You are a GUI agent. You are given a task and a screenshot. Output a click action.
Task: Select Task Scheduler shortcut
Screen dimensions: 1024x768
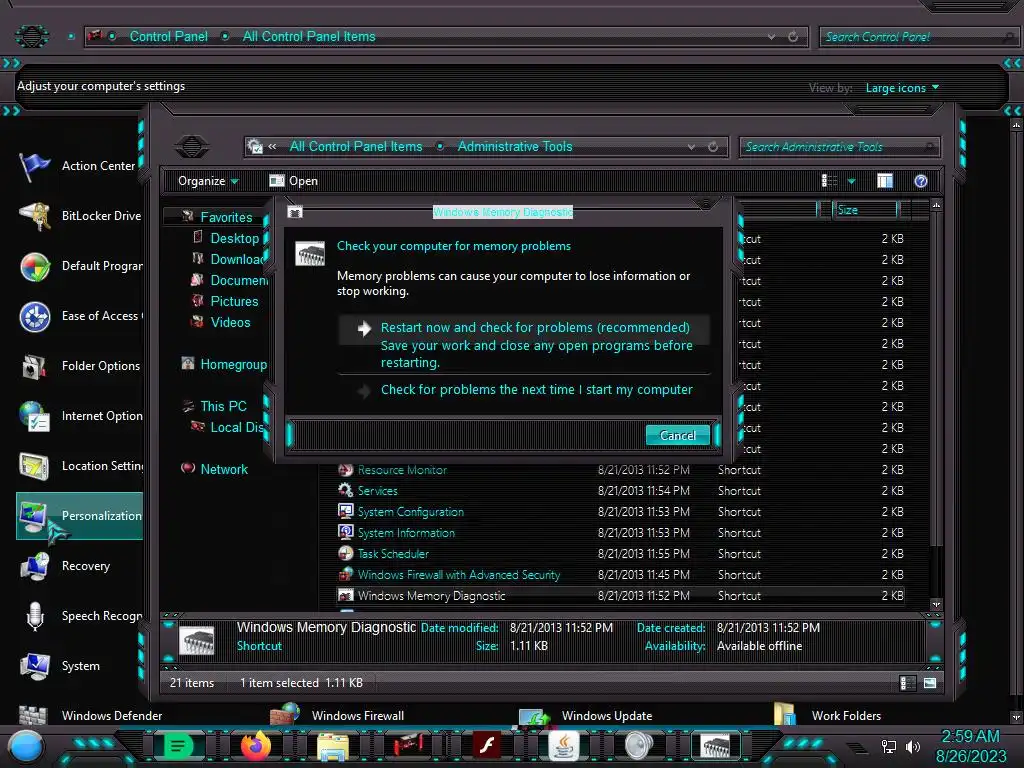pos(392,554)
